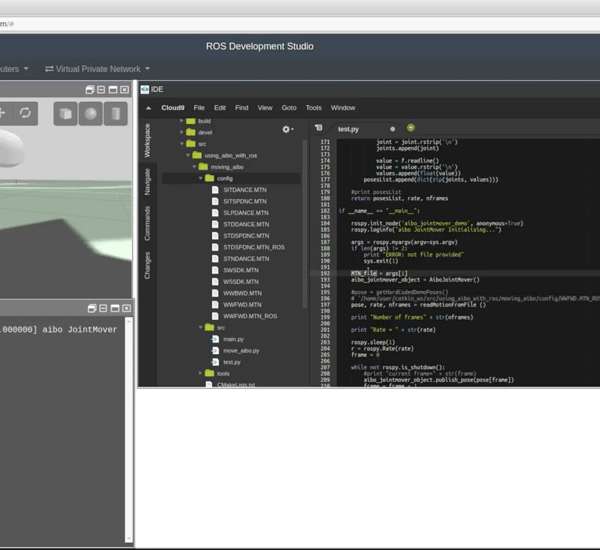Screen dimensions: 600x550
Task: Click the SITDANCE.MTN file icon
Action: pyautogui.click(x=215, y=190)
